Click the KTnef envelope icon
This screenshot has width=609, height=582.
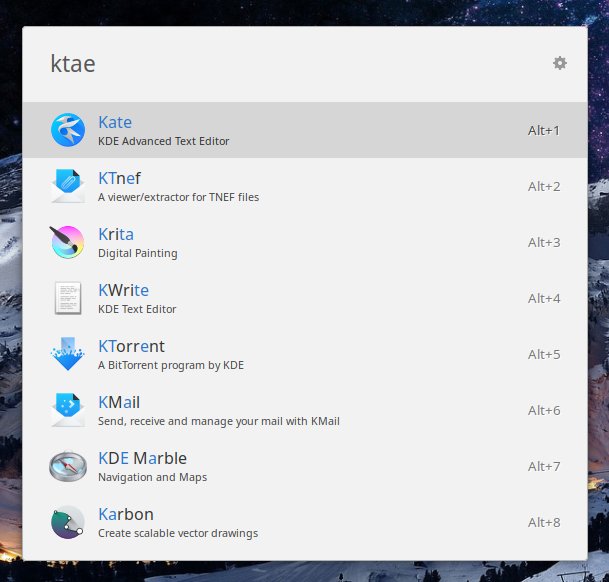(x=68, y=186)
